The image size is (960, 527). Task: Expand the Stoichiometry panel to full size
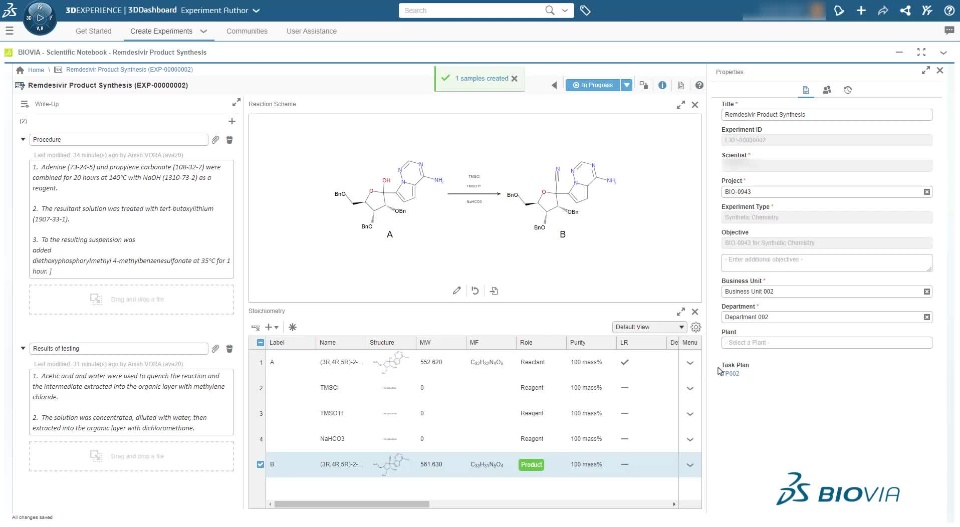point(681,312)
